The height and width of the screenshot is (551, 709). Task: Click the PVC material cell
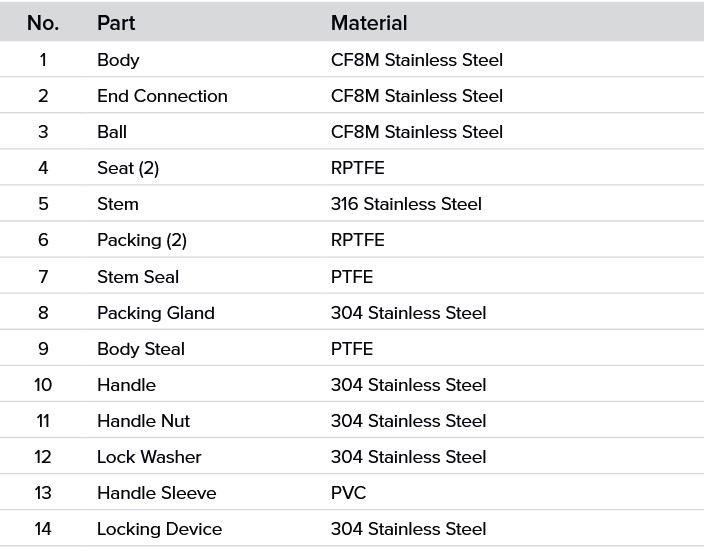(x=348, y=493)
